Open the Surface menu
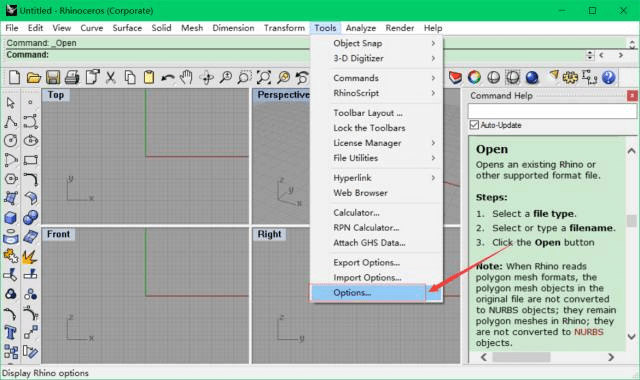640x380 pixels. (127, 28)
